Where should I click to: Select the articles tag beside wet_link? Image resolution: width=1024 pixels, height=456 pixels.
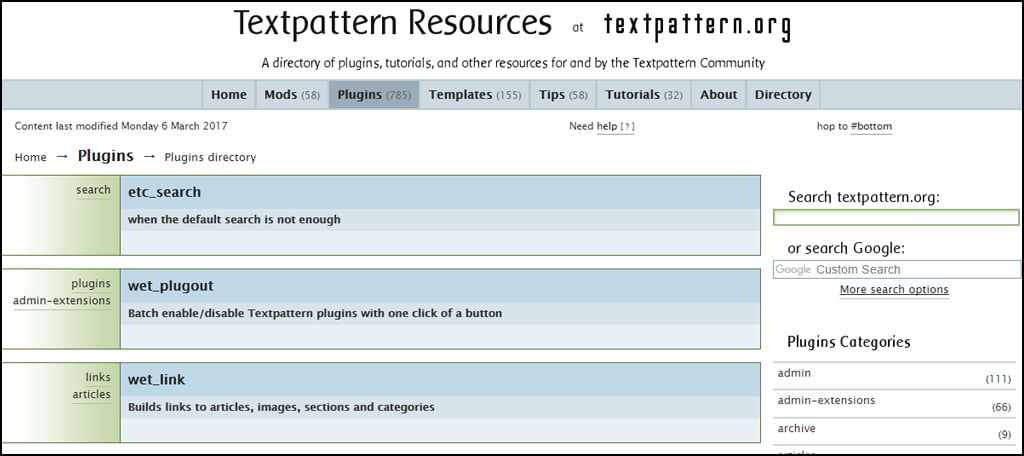pyautogui.click(x=91, y=394)
